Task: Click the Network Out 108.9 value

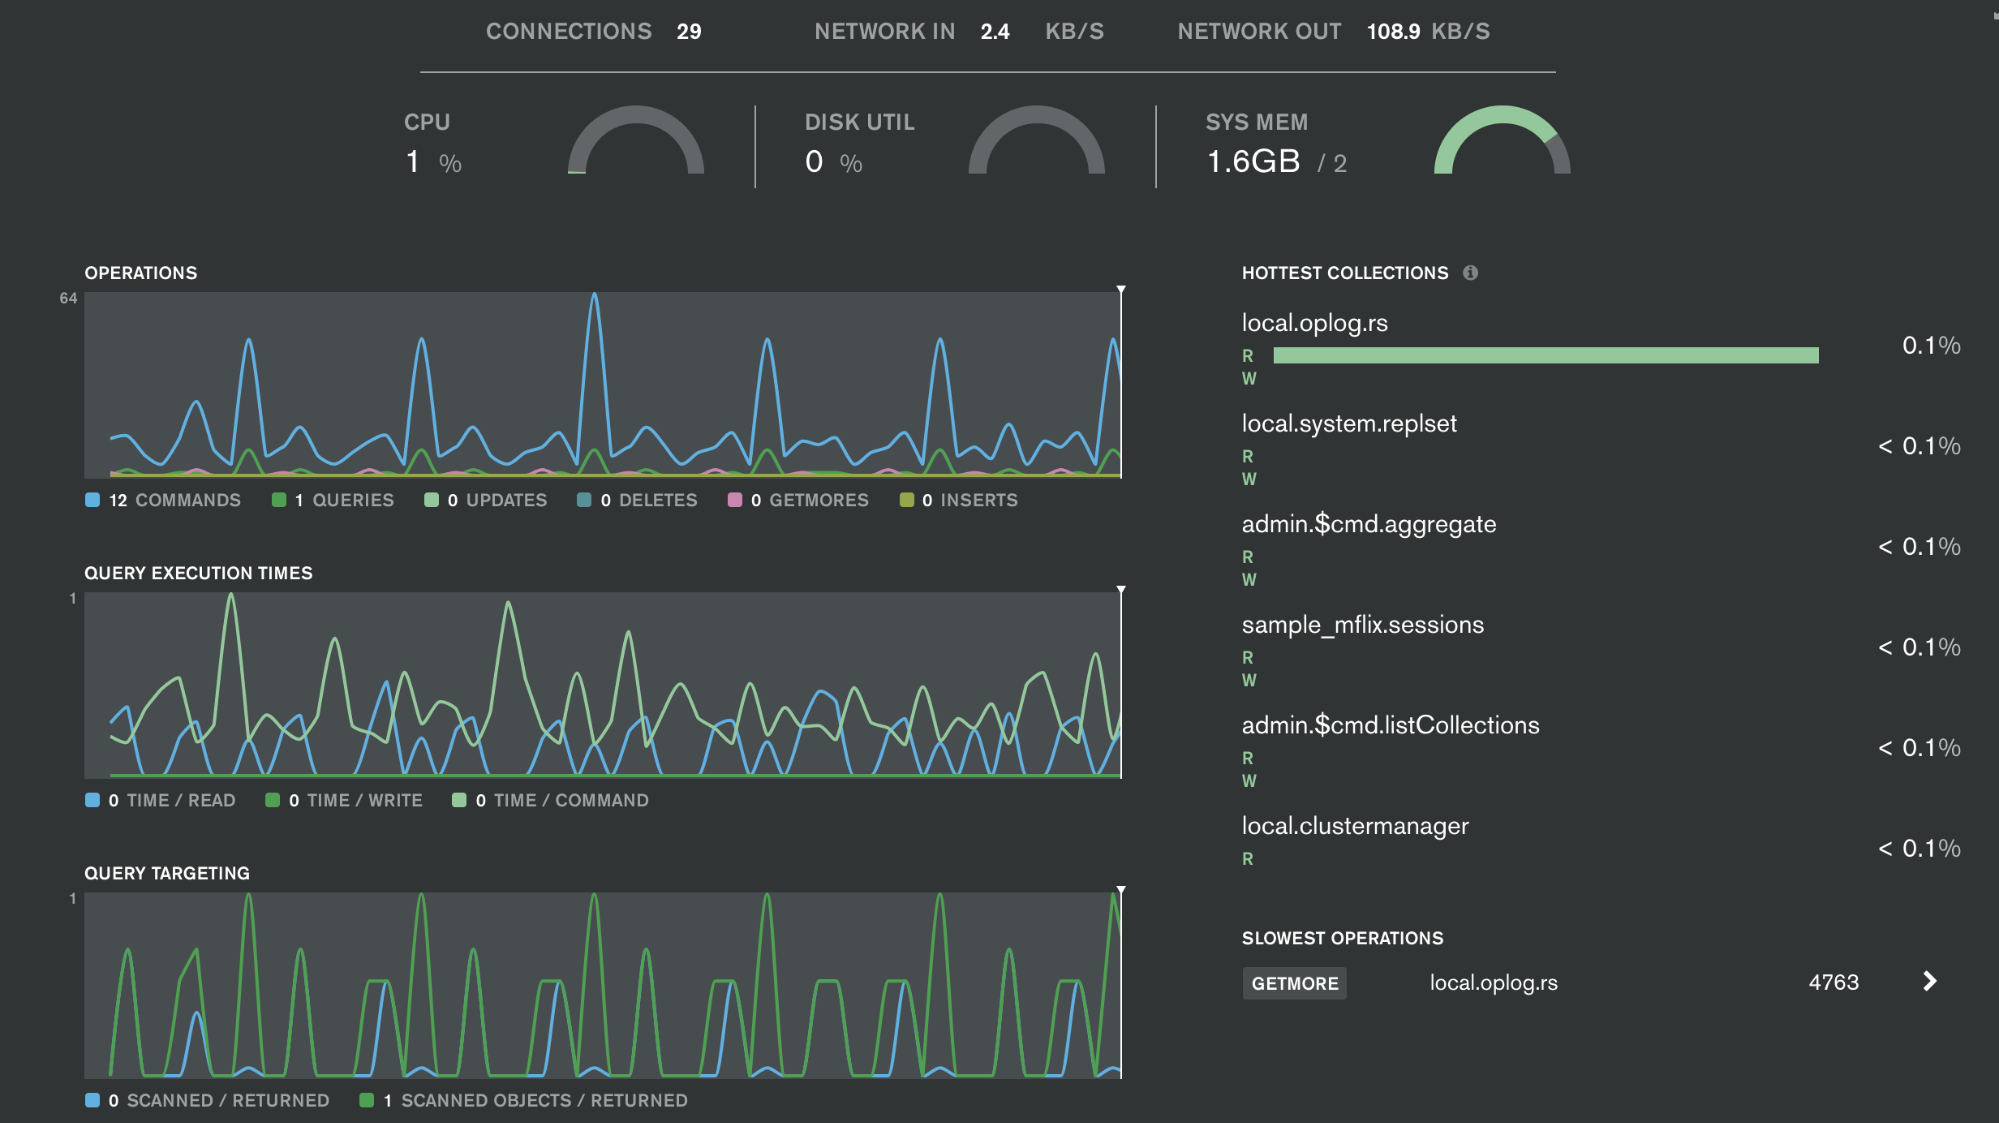Action: (x=1393, y=32)
